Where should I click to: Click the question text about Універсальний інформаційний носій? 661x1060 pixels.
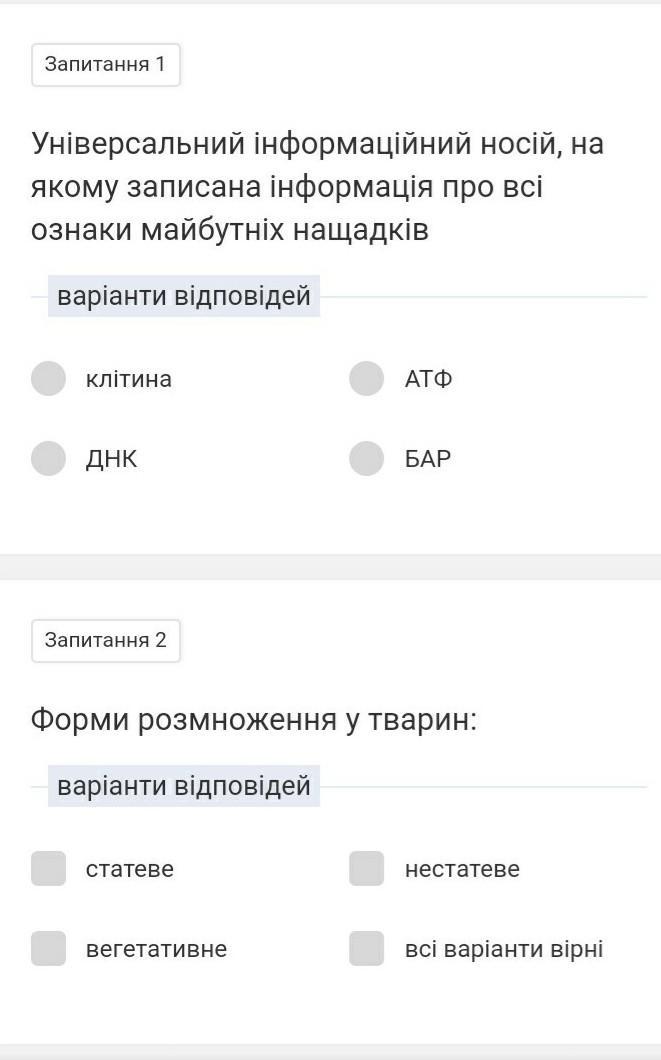[x=317, y=187]
